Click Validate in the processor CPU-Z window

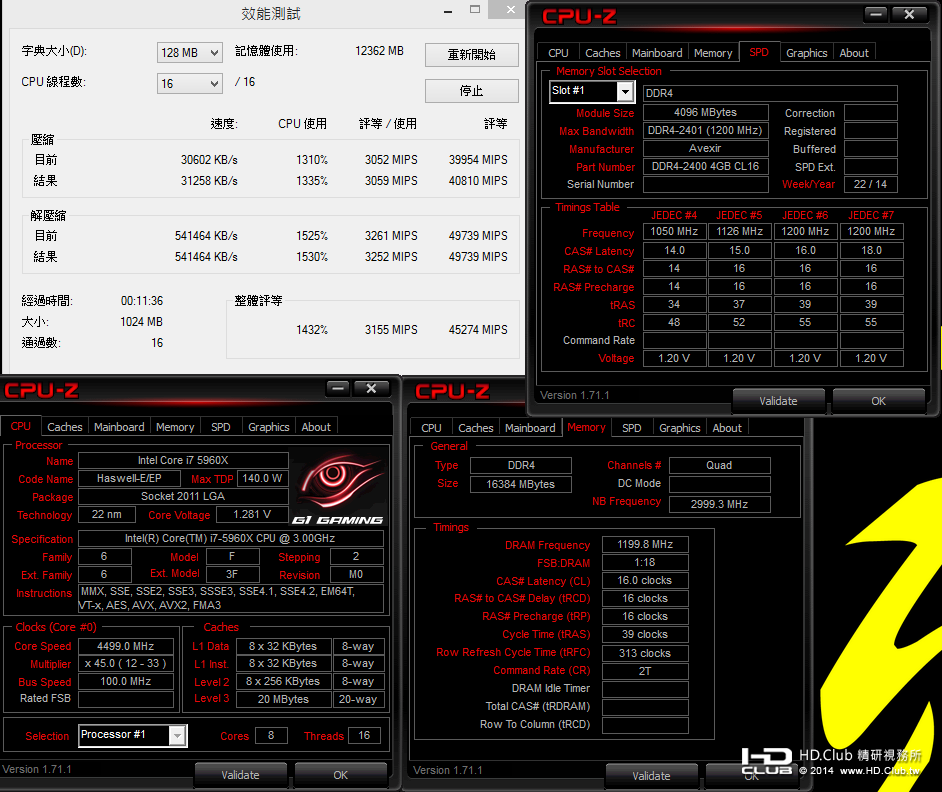pyautogui.click(x=240, y=775)
